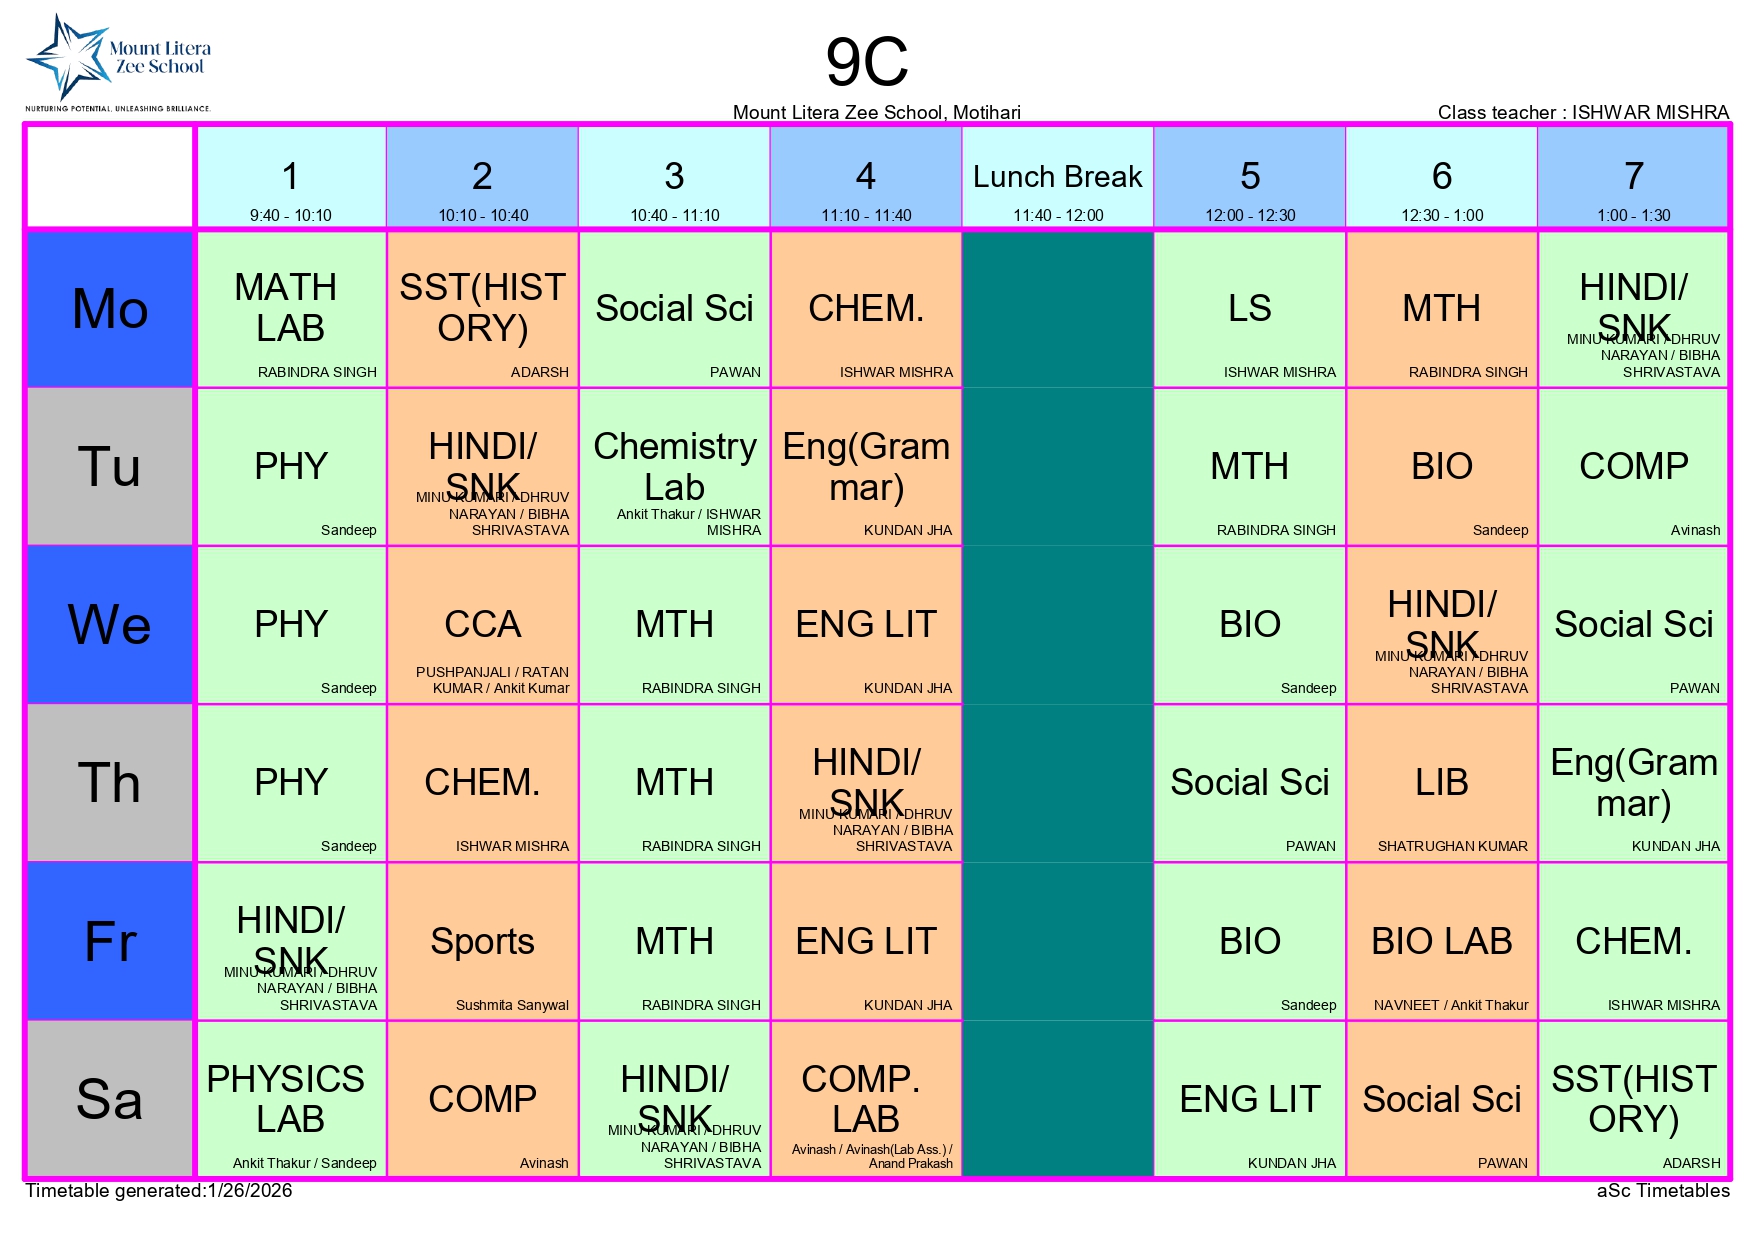Click period 7 column header

pos(1633,178)
